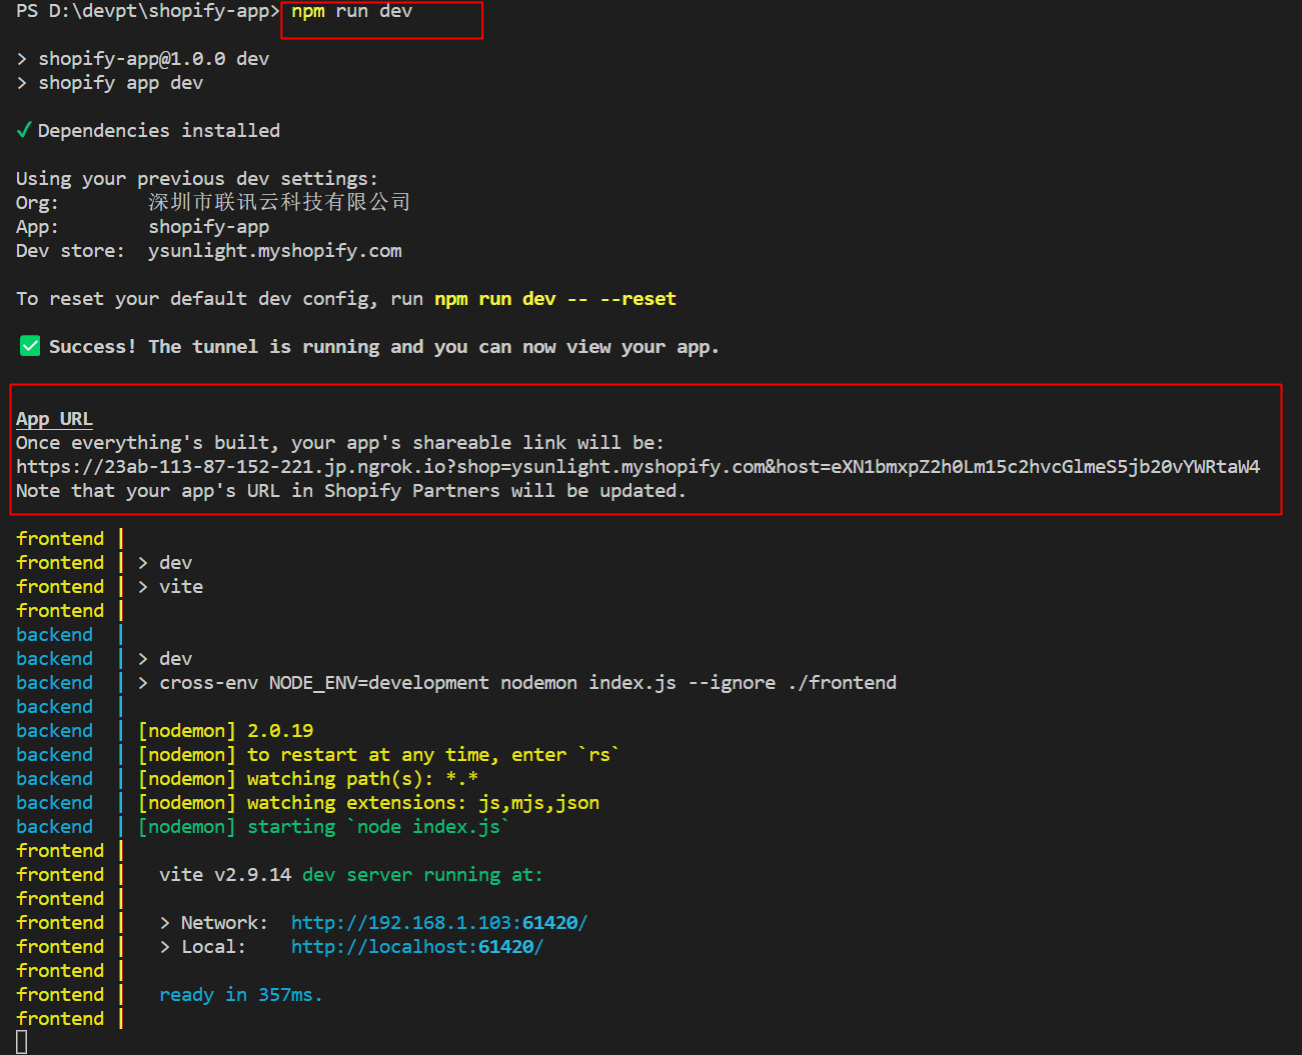Click the 'npm run dev' command at prompt
The height and width of the screenshot is (1055, 1302).
[x=351, y=12]
